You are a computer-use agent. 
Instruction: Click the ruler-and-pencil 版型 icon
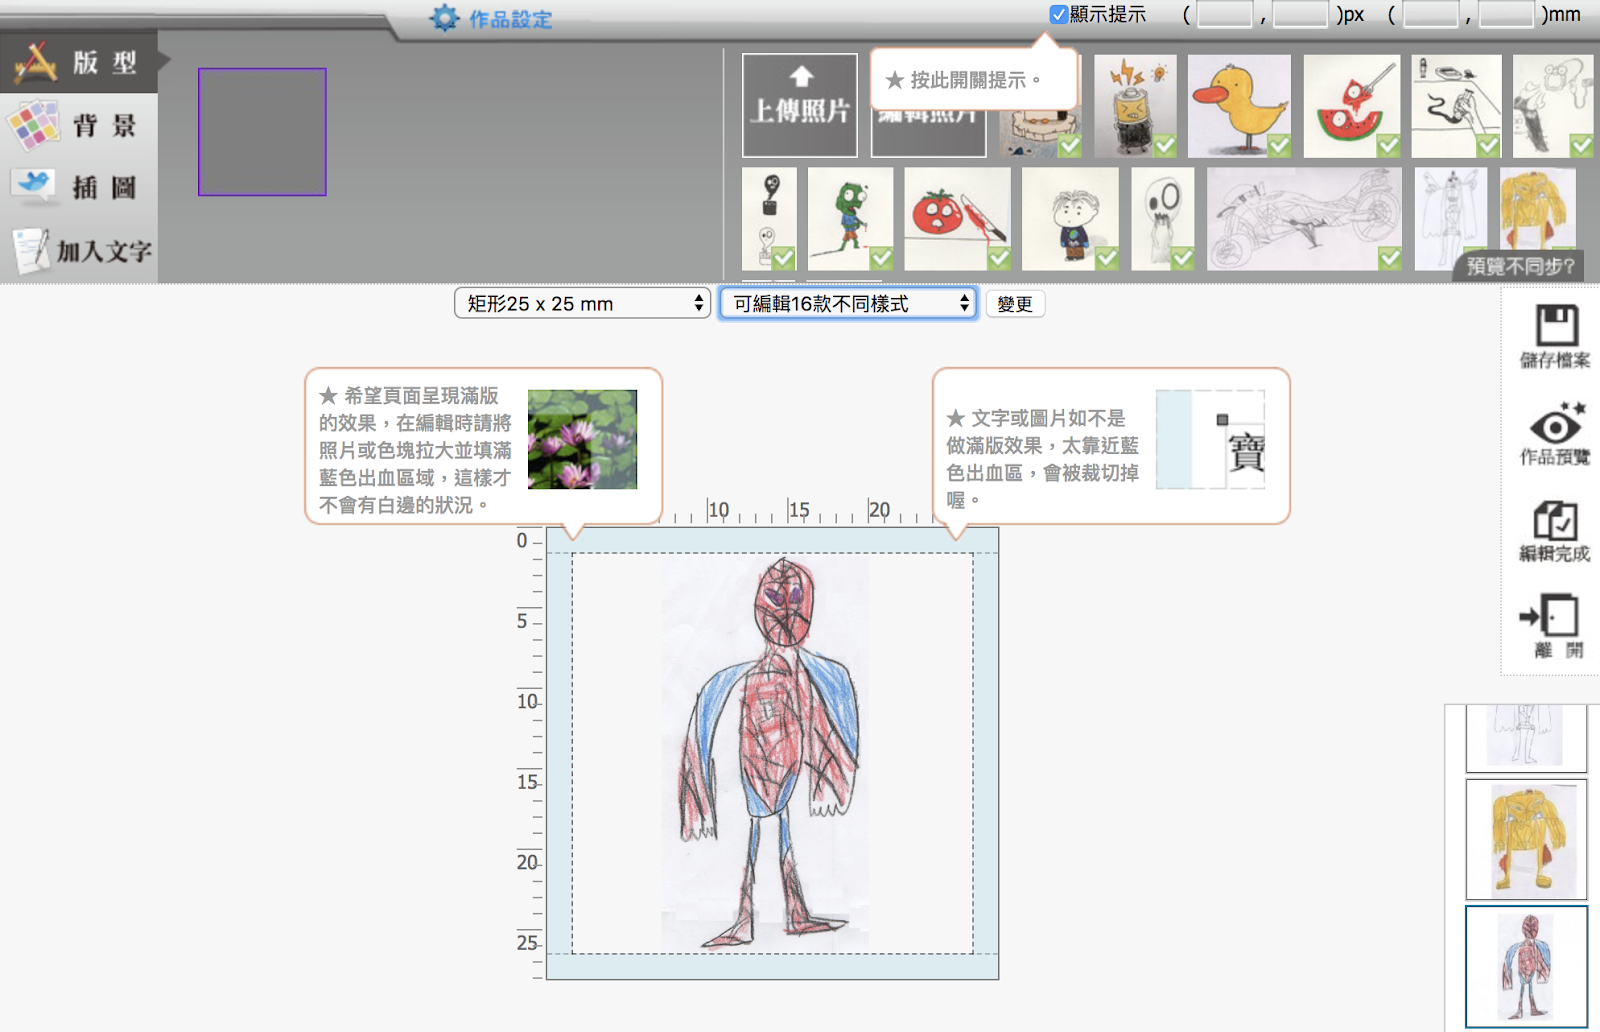35,62
